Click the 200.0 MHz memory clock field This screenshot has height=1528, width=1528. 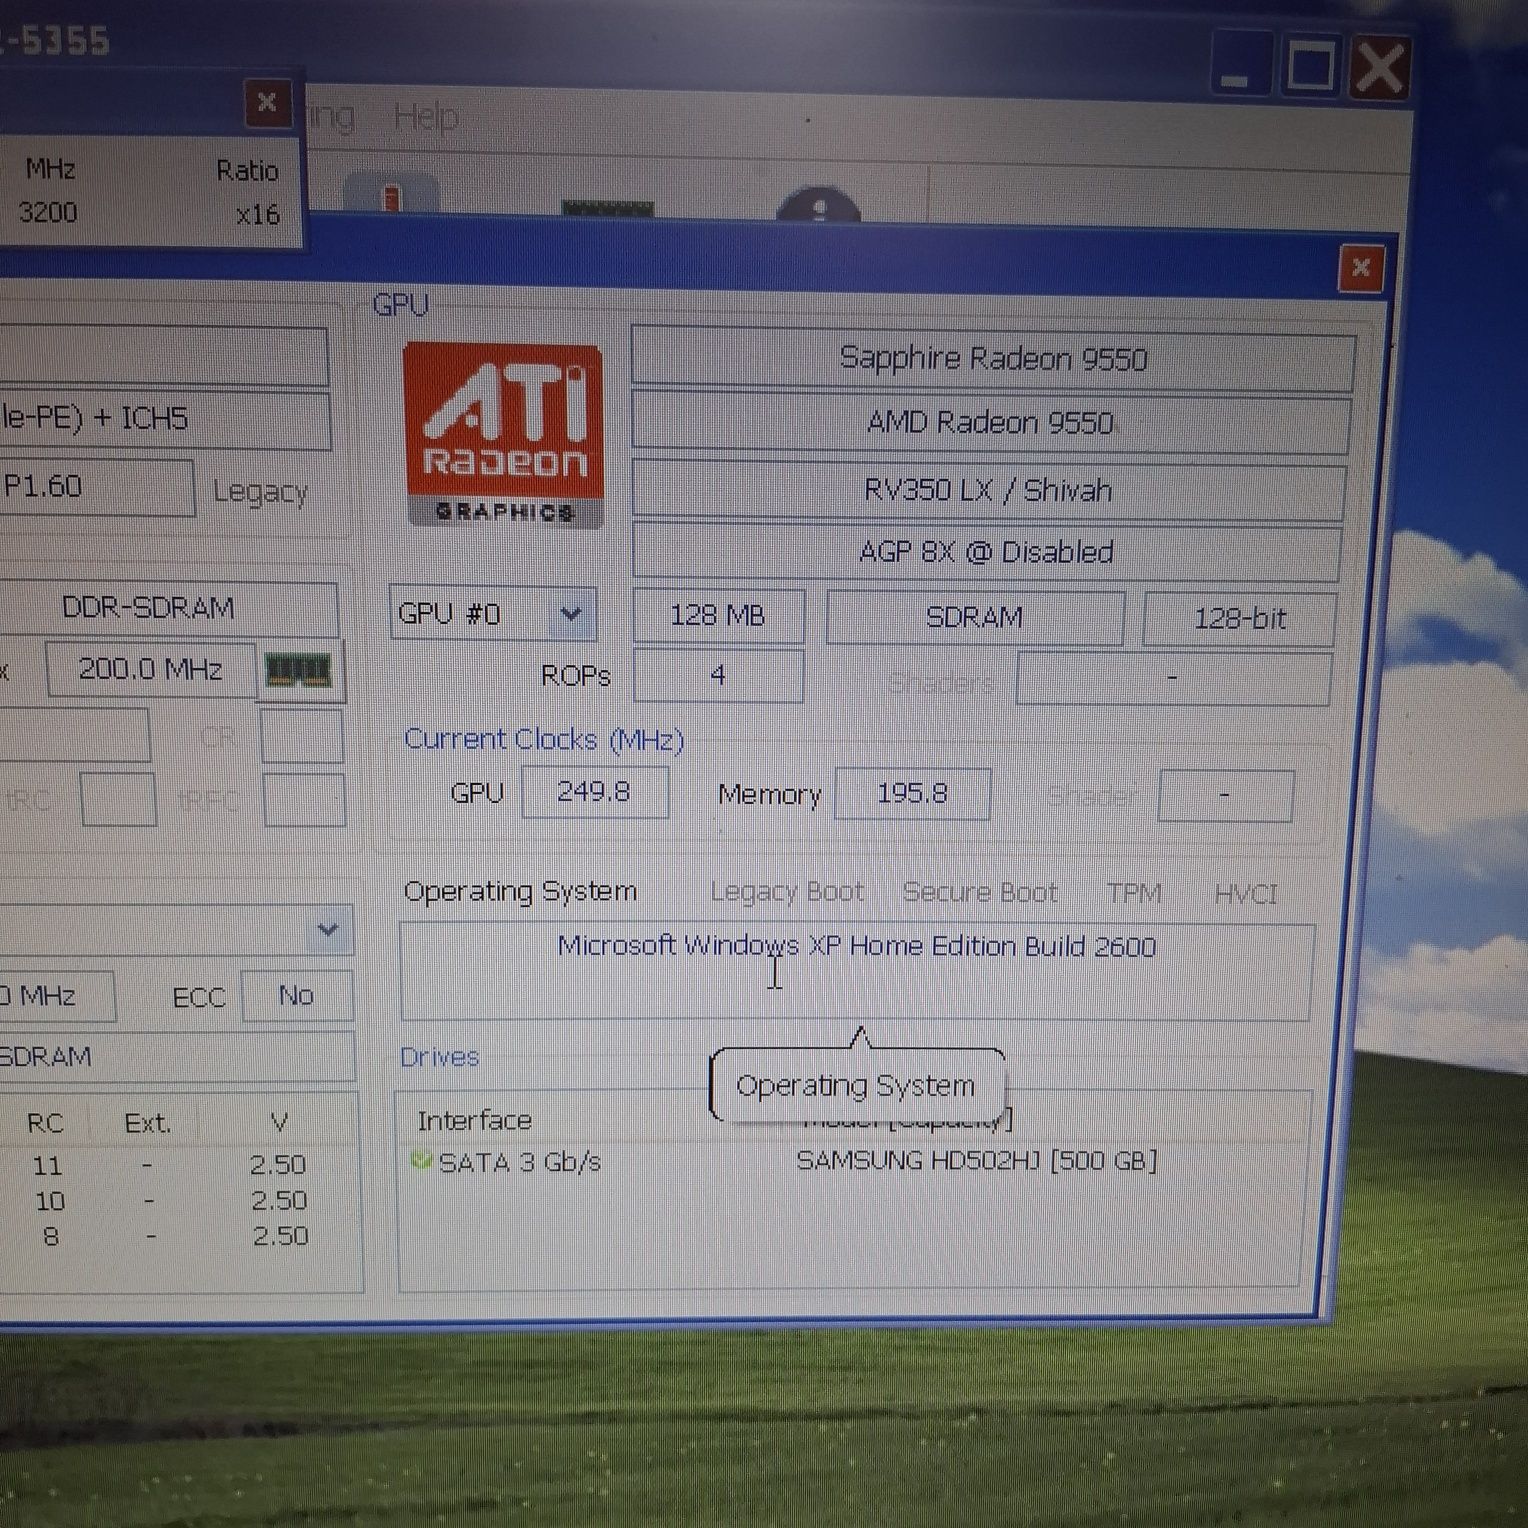(x=150, y=669)
